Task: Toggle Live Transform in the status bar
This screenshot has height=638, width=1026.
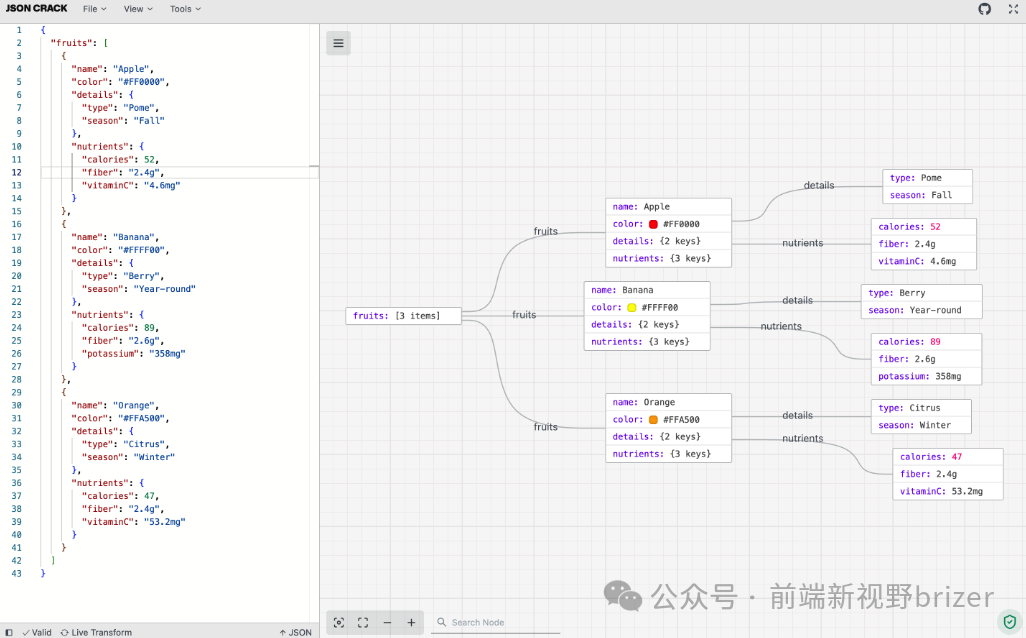Action: (x=96, y=632)
